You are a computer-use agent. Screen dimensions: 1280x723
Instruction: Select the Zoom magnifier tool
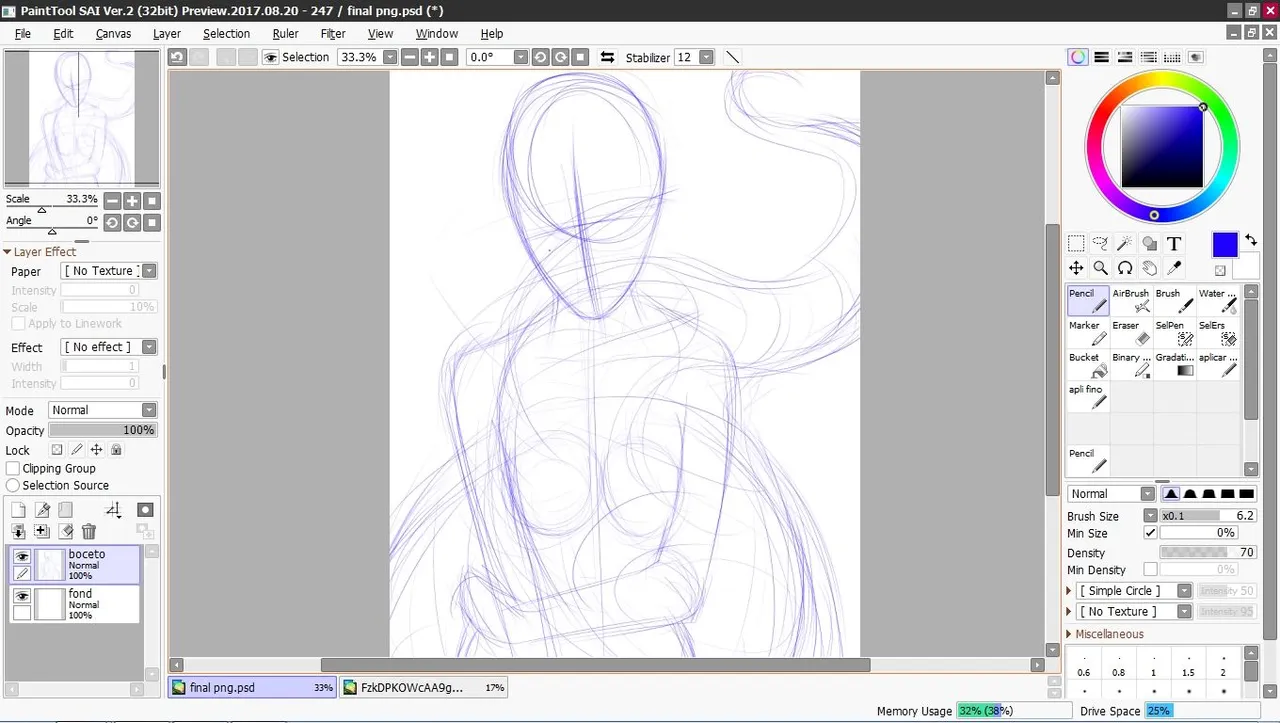pos(1100,268)
